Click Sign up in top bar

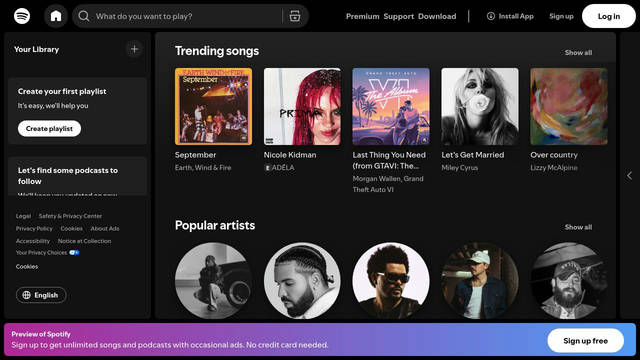561,16
